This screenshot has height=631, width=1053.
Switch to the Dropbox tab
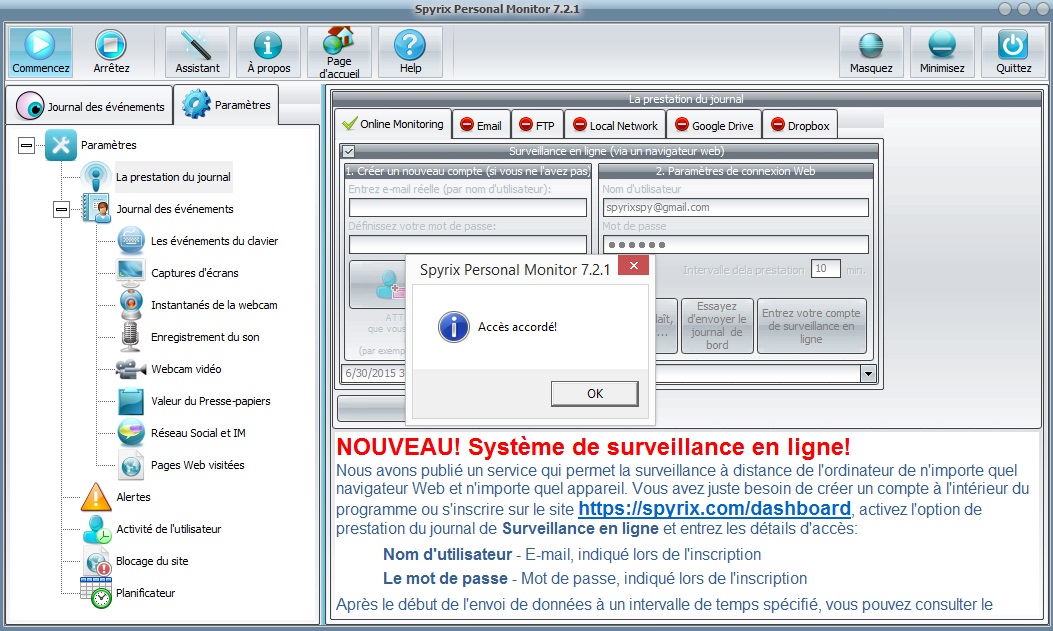pos(800,126)
